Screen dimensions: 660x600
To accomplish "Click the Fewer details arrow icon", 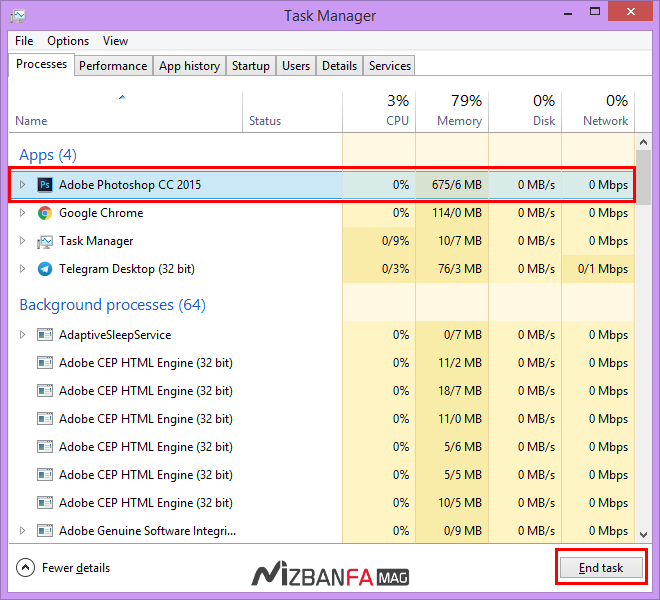I will click(x=25, y=568).
